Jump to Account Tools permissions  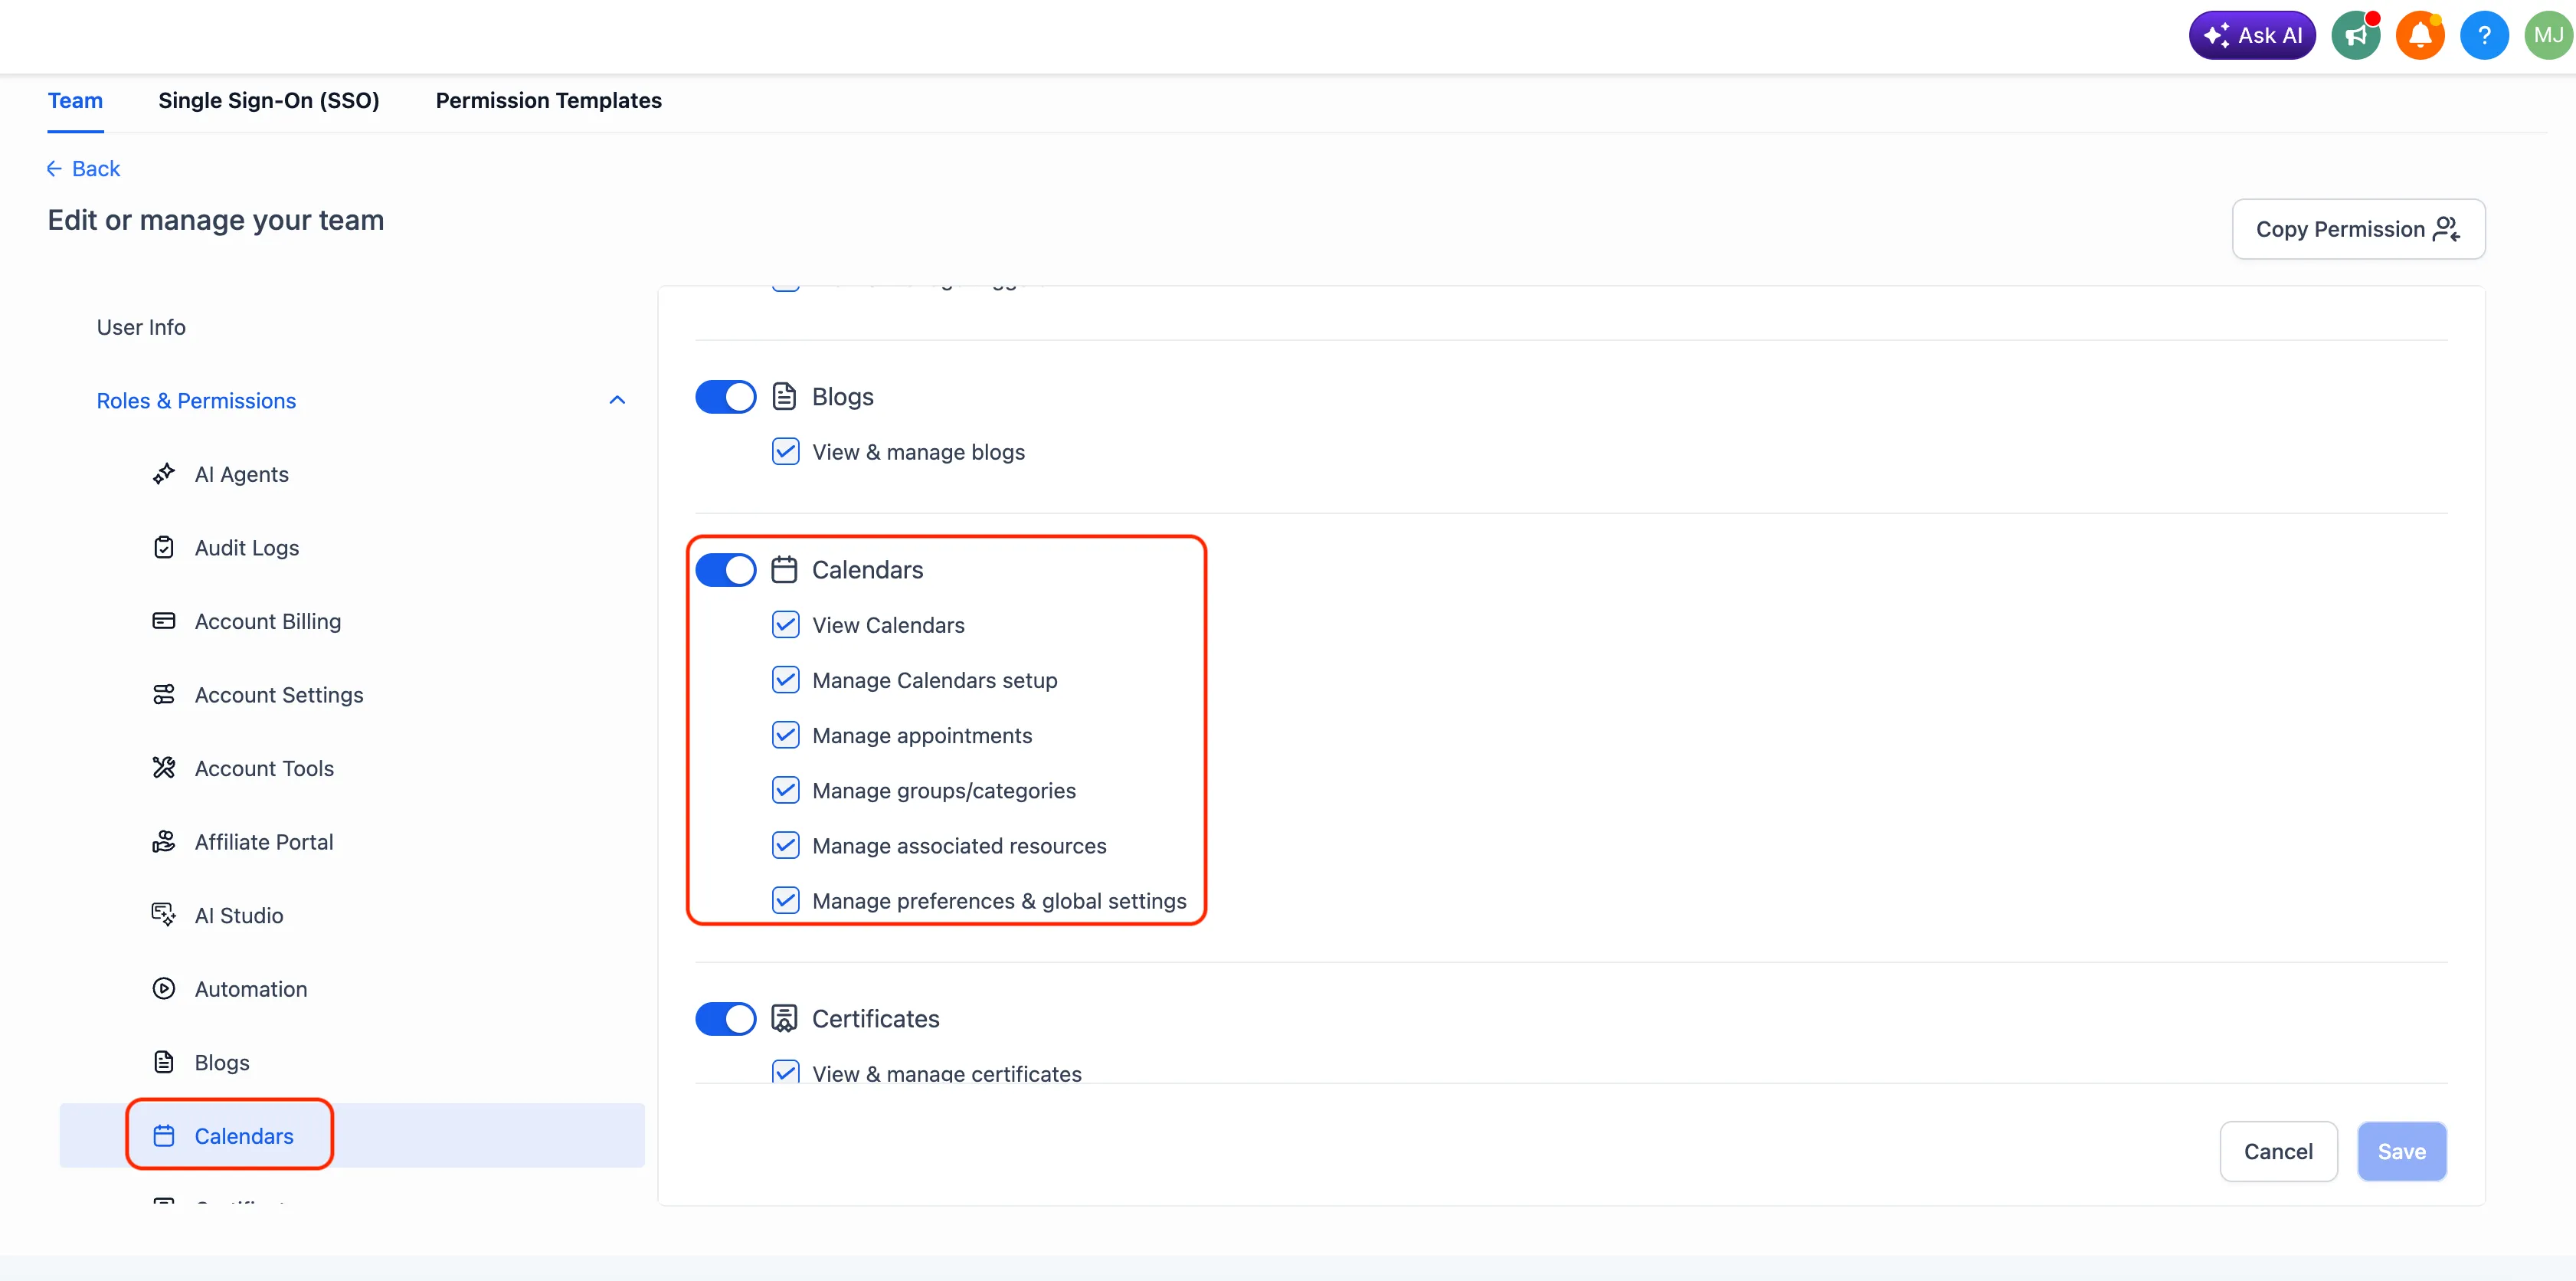[264, 768]
